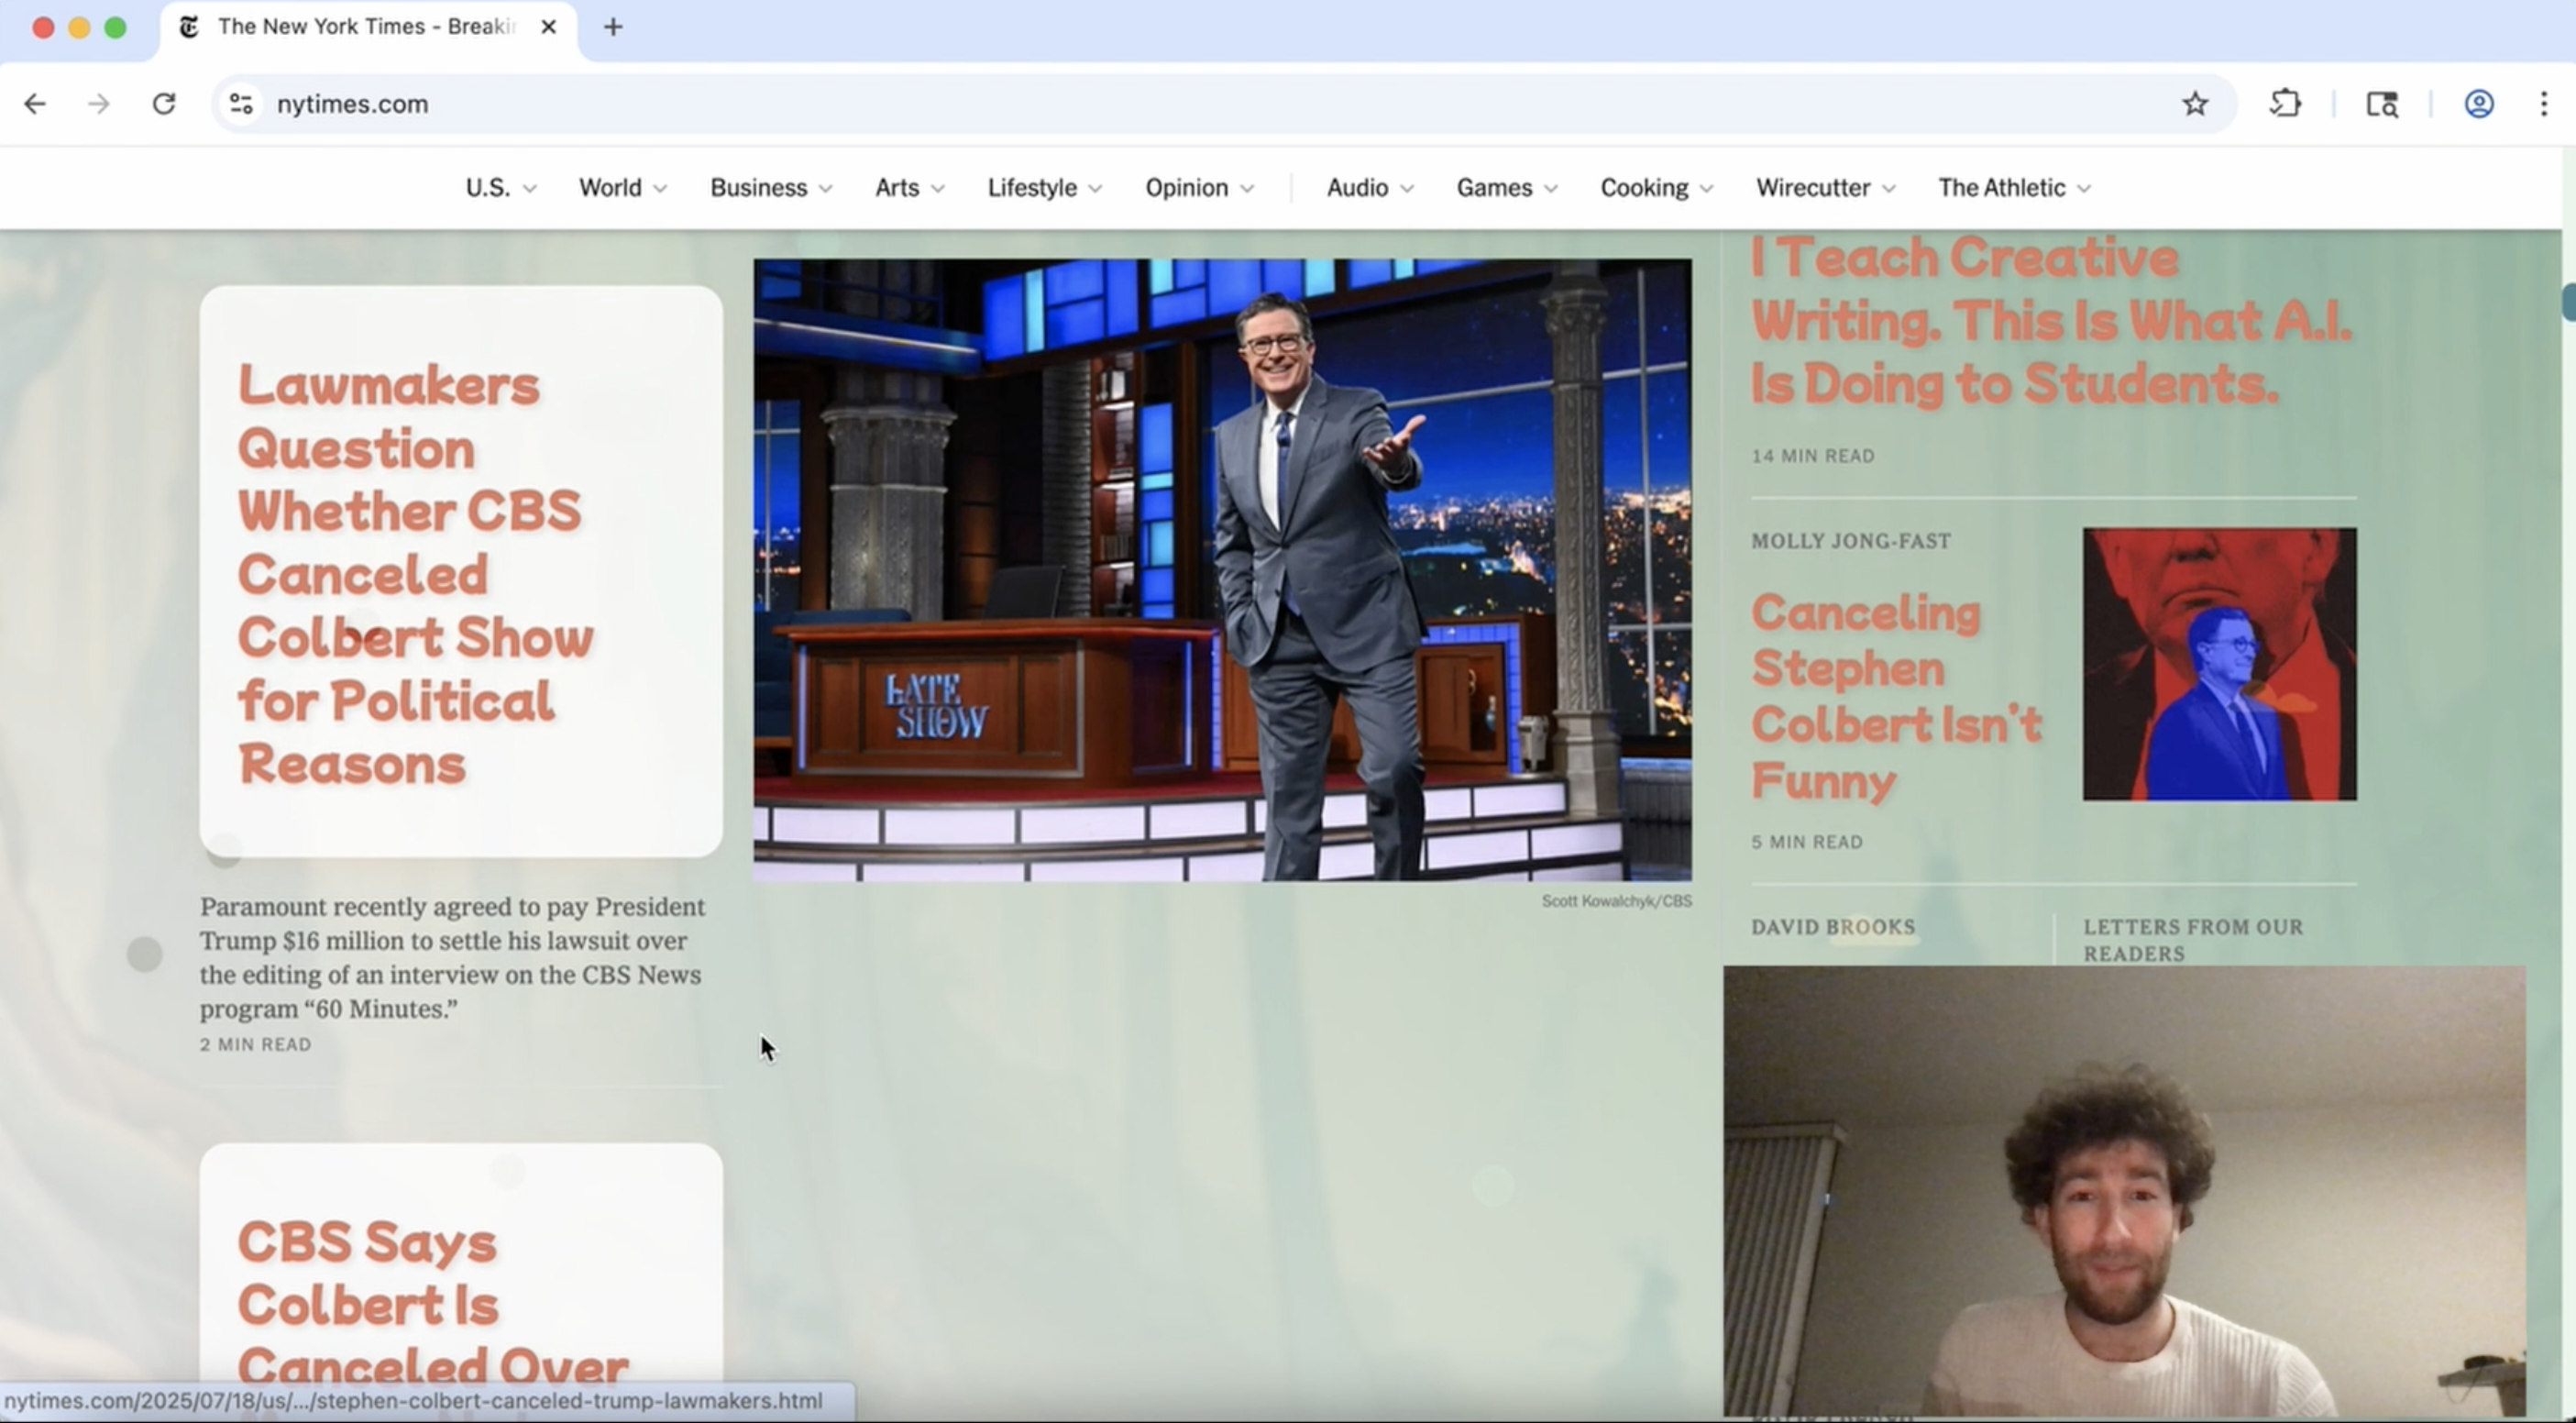Viewport: 2576px width, 1423px height.
Task: Expand the U.S. section menu
Action: 501,188
